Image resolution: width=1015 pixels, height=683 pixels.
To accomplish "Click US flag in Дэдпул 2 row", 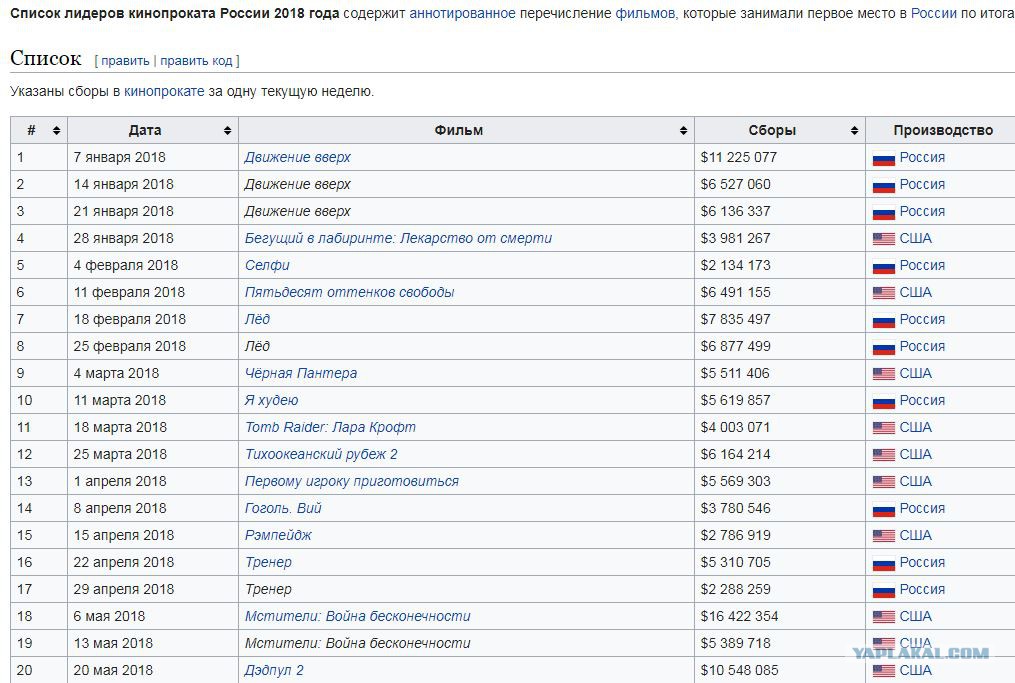I will pyautogui.click(x=884, y=671).
